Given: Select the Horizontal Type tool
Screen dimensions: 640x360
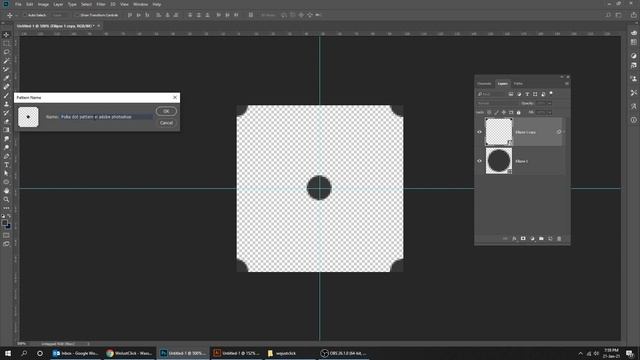Looking at the screenshot, I should [6, 164].
